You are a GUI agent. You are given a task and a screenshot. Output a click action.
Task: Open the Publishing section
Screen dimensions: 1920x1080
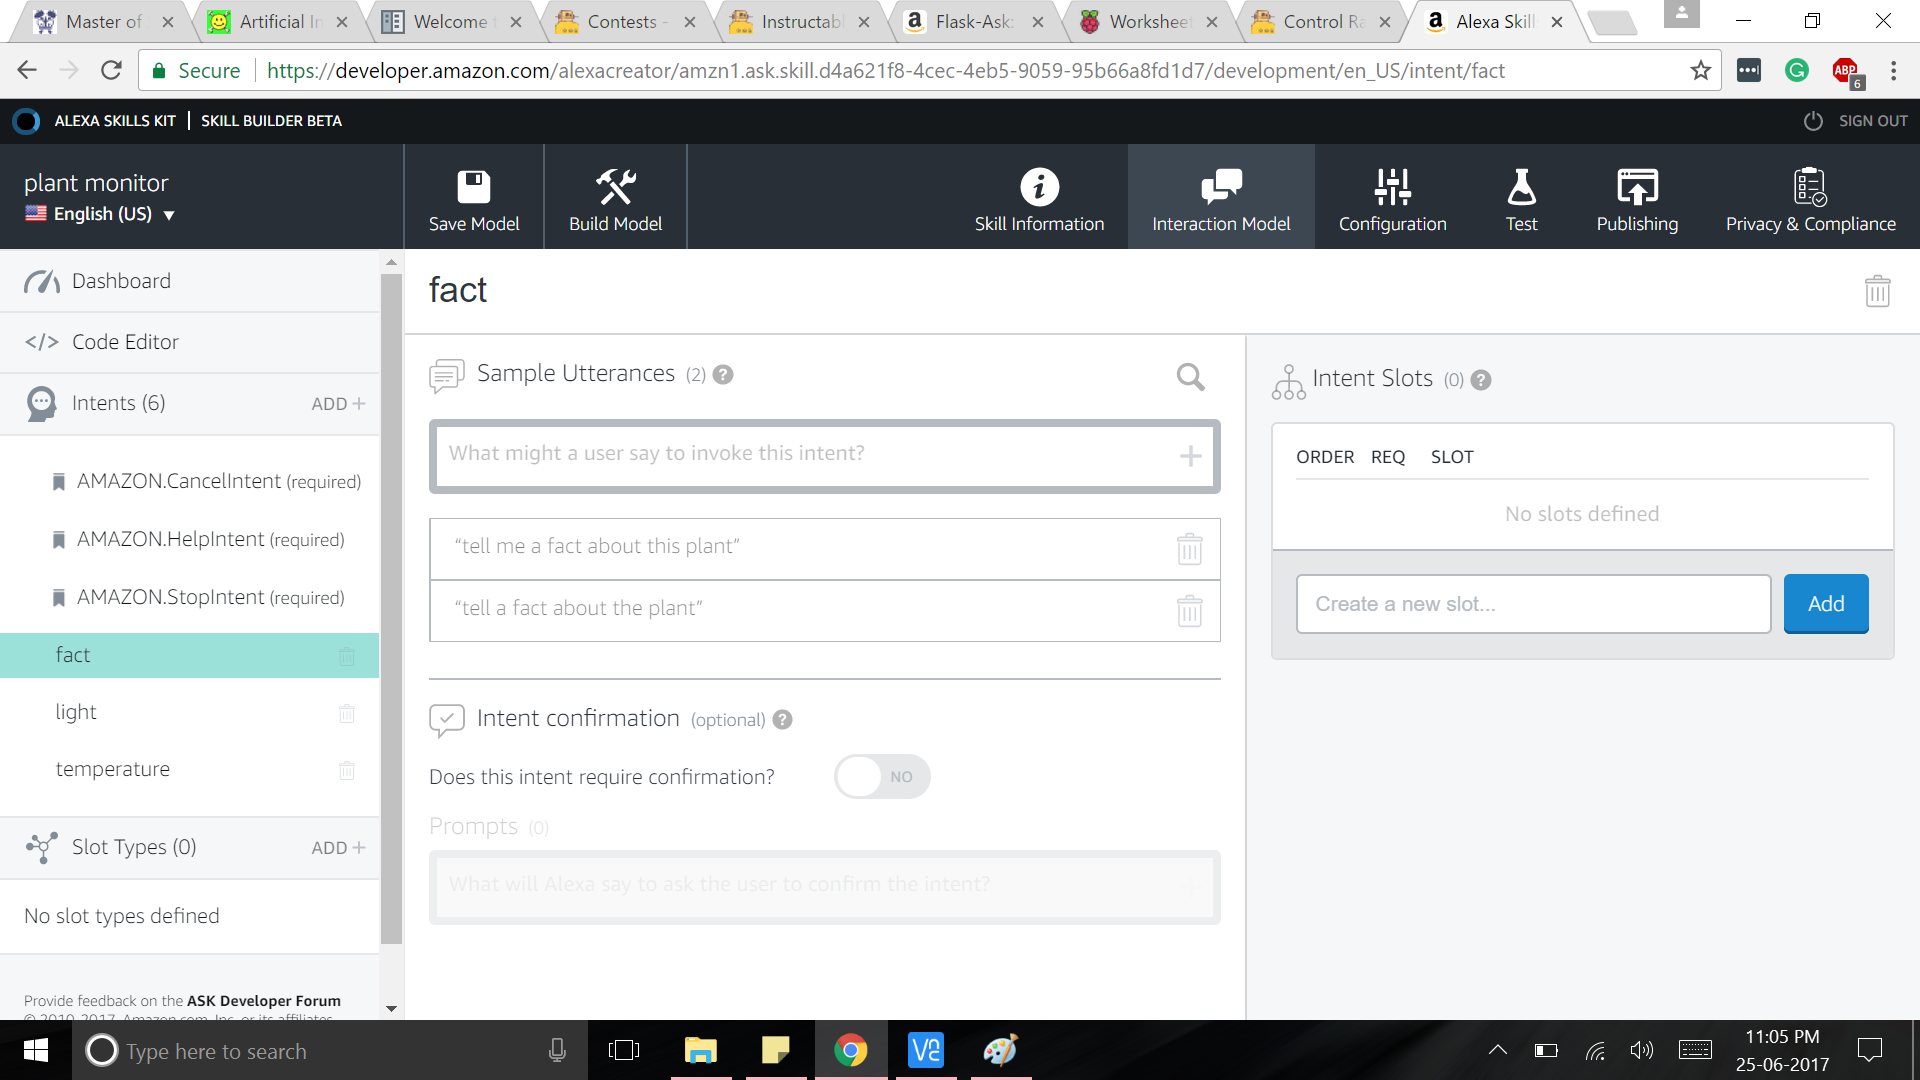pyautogui.click(x=1637, y=198)
